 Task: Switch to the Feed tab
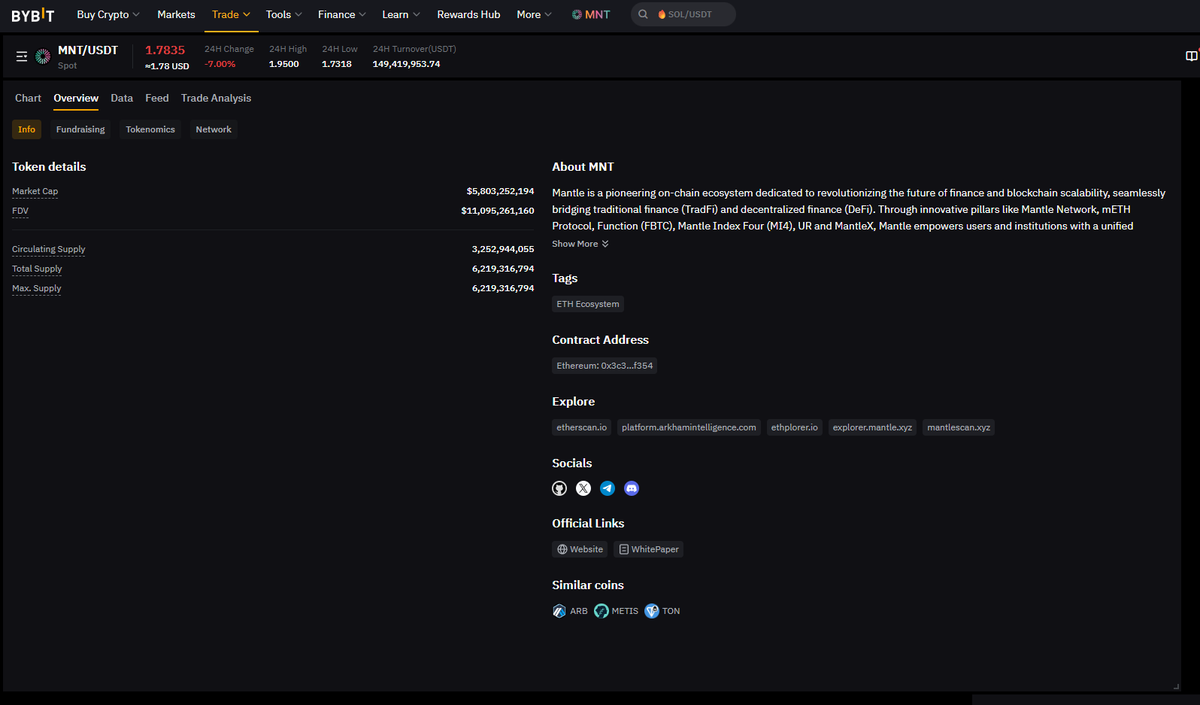[157, 98]
